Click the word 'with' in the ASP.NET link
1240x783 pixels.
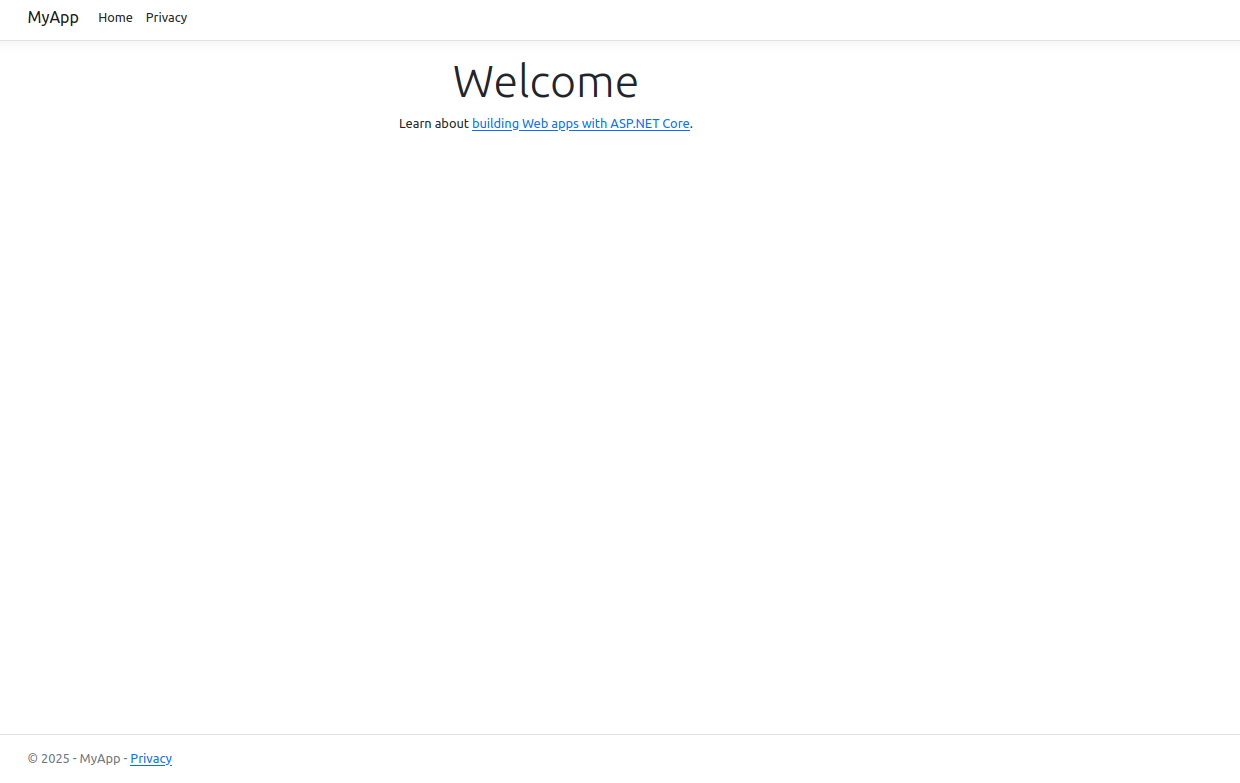point(594,124)
